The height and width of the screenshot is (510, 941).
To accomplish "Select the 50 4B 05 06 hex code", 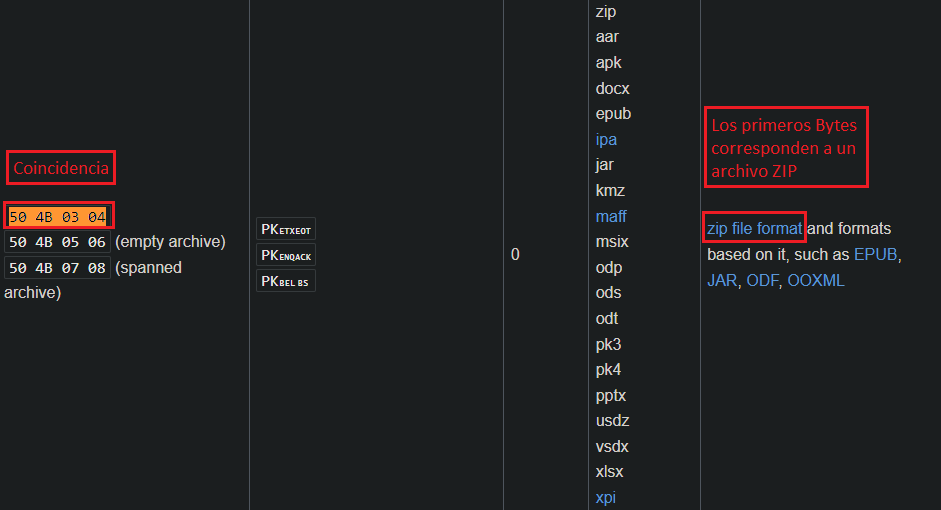I will coord(57,242).
